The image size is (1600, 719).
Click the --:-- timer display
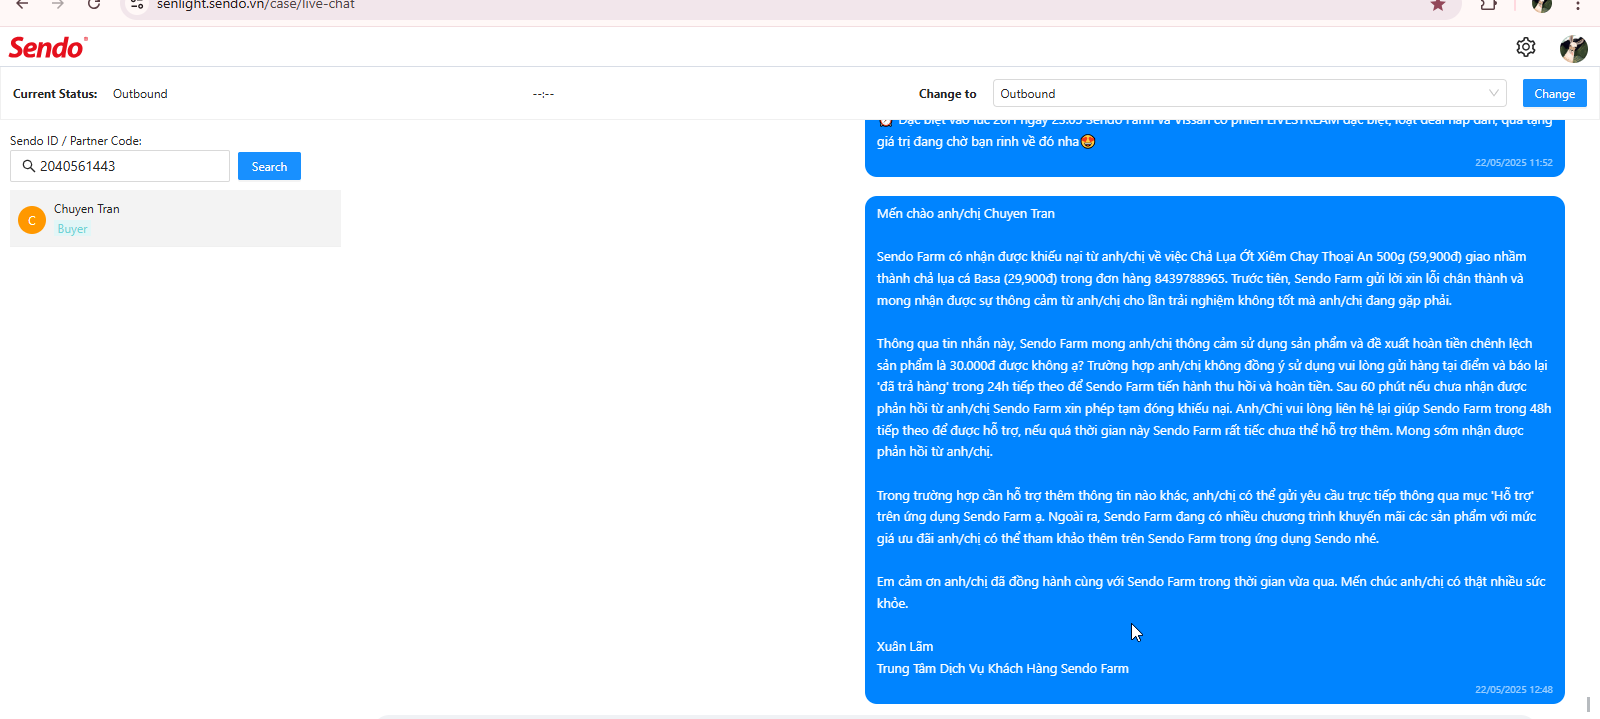point(543,94)
